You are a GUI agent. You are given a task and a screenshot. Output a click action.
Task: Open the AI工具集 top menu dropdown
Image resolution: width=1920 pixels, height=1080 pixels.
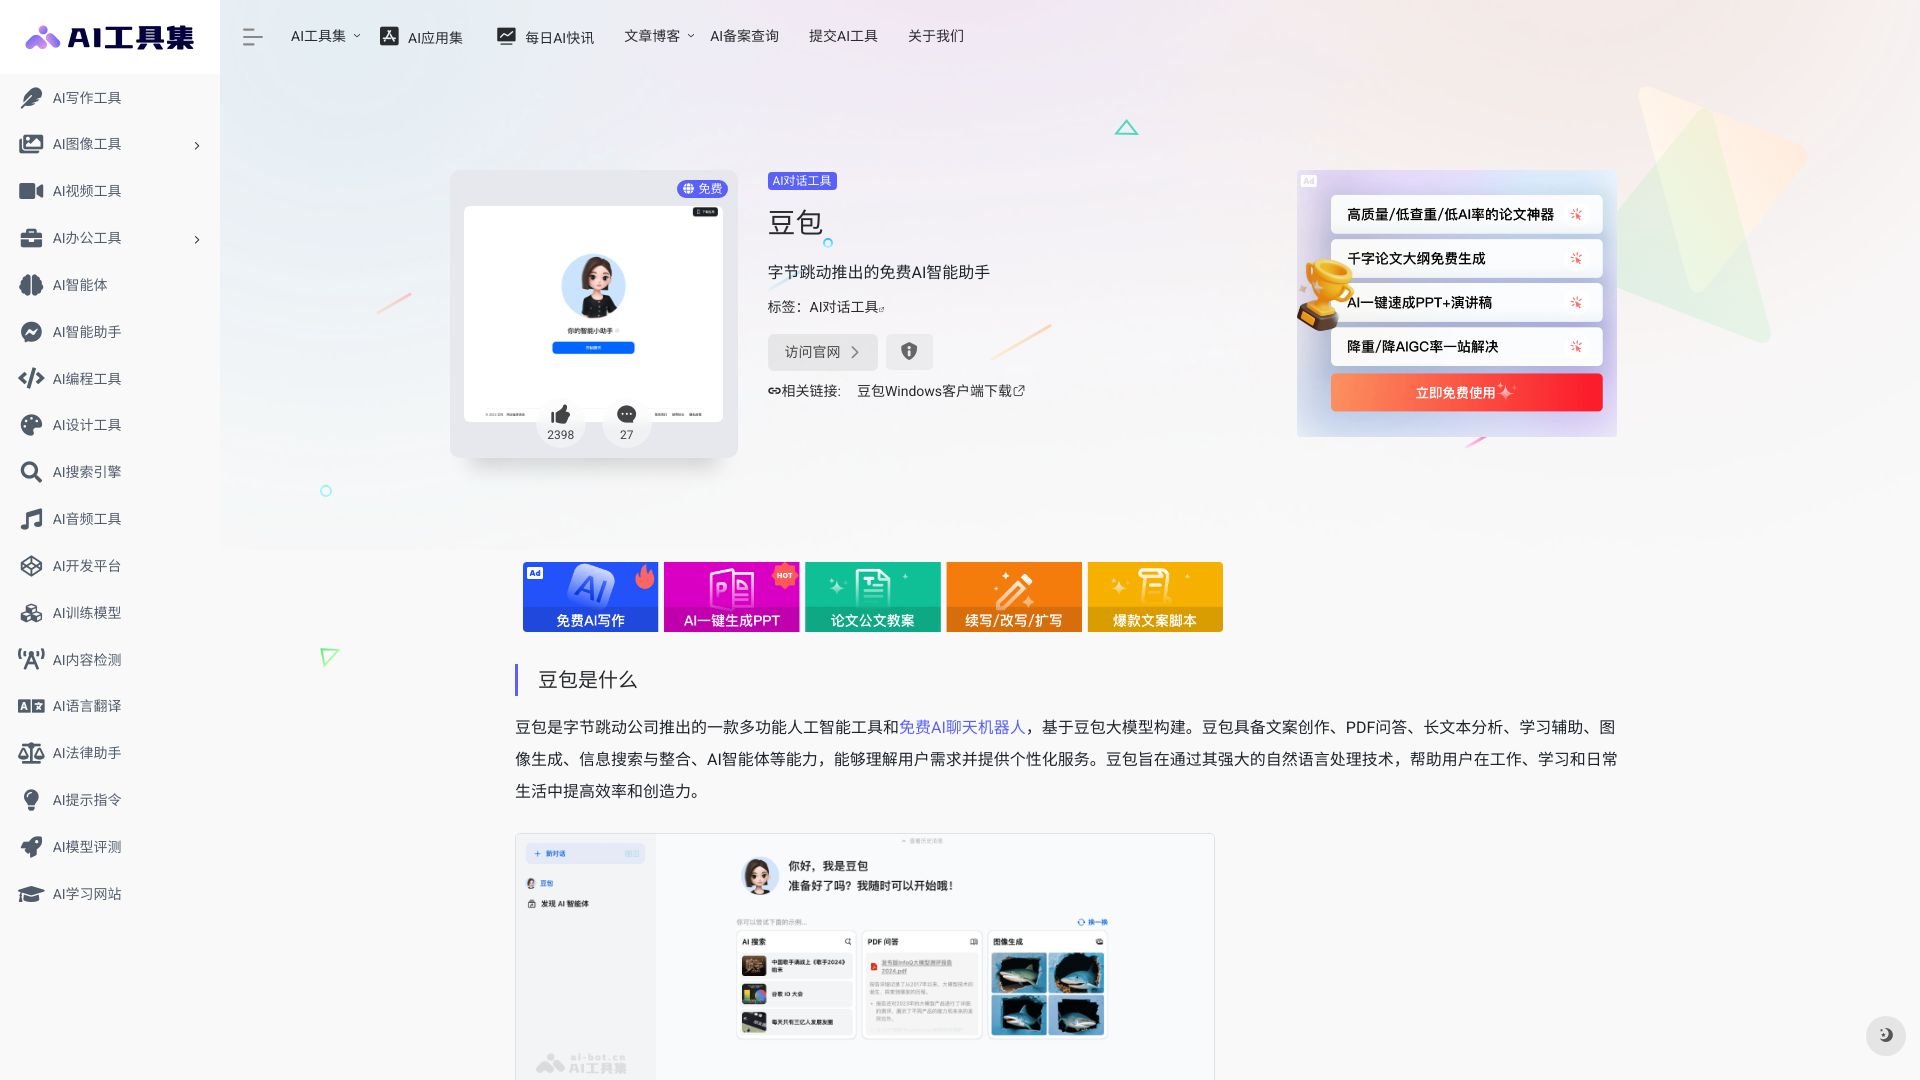pyautogui.click(x=325, y=36)
